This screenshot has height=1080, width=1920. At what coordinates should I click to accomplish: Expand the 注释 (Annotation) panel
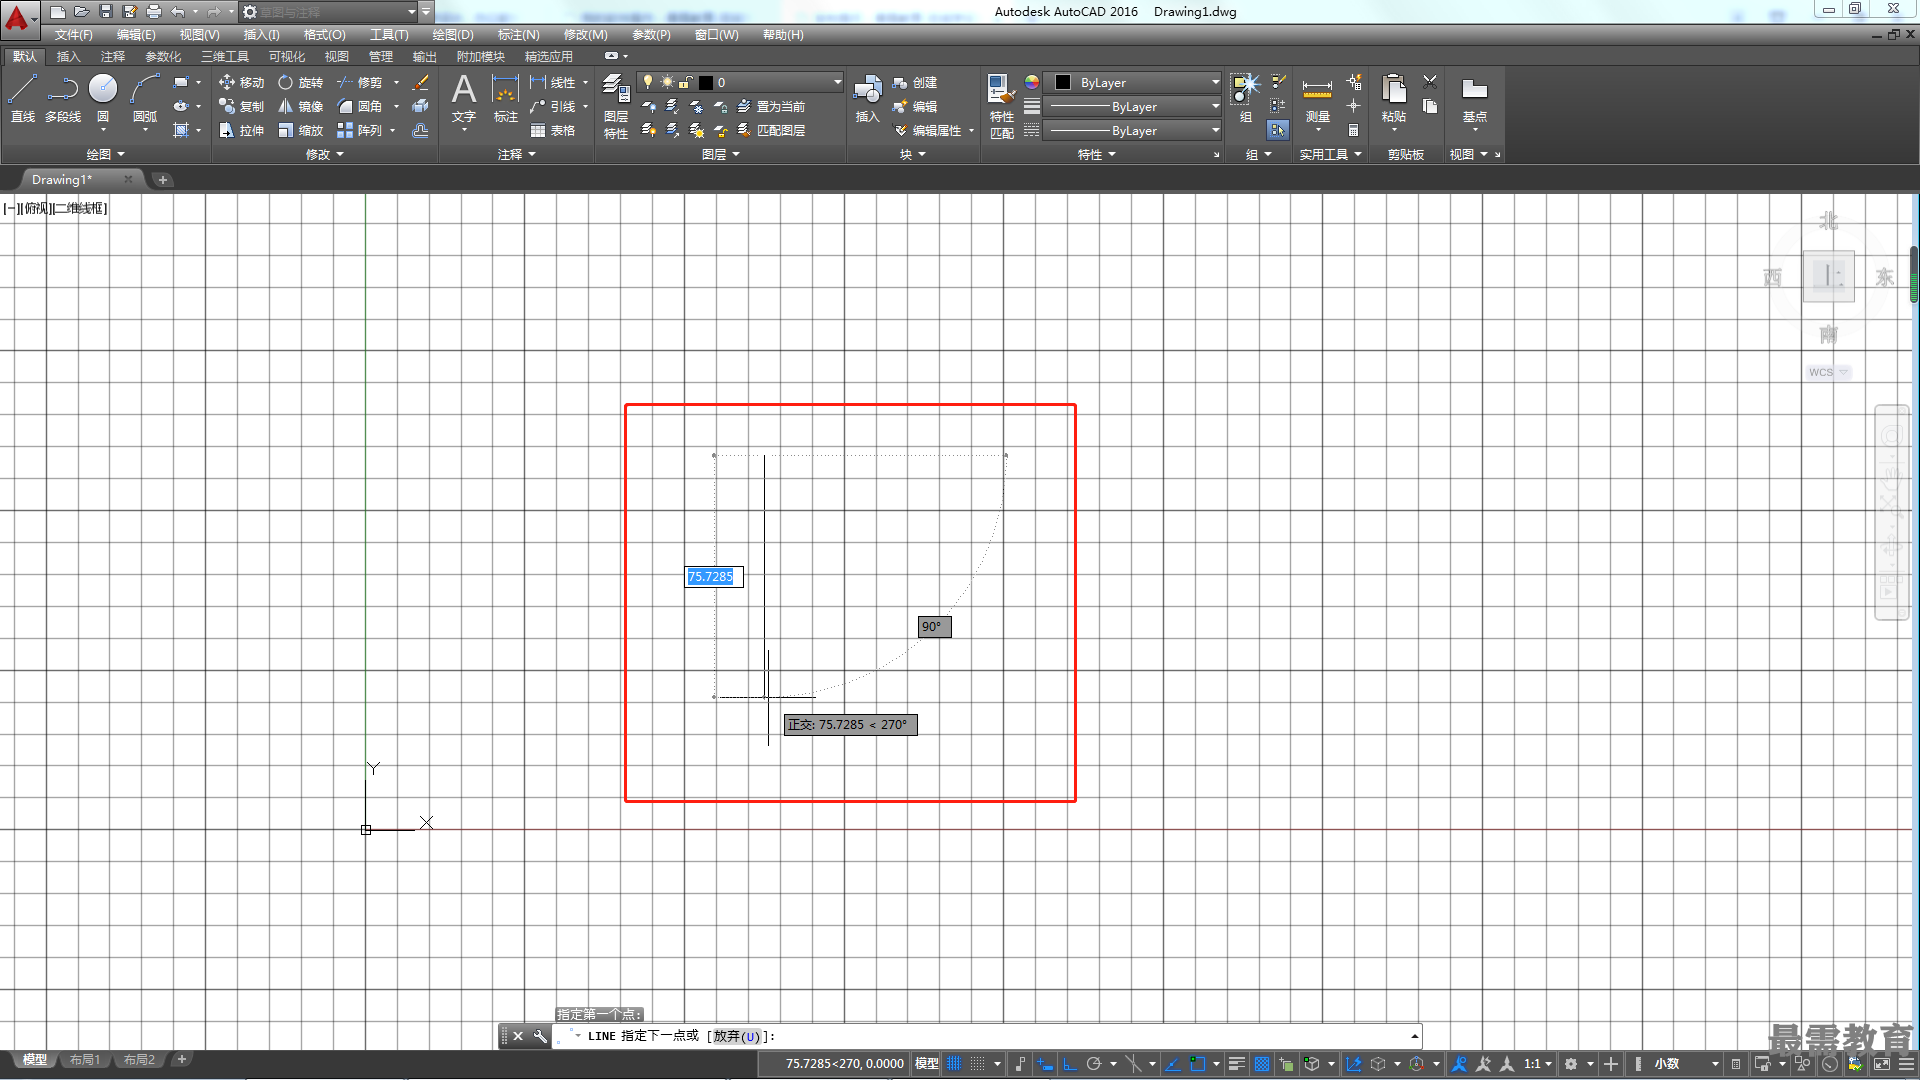tap(517, 154)
